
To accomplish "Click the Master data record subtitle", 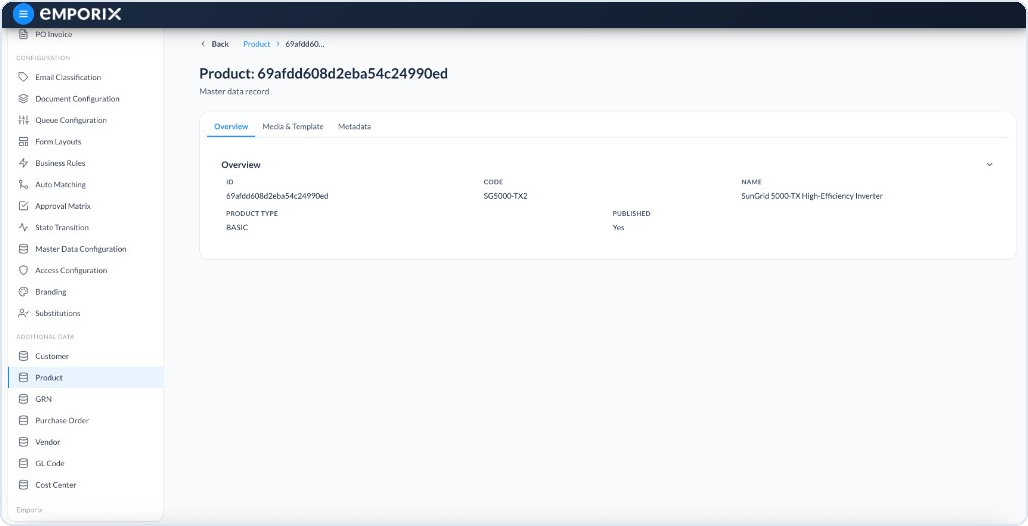I will click(x=234, y=92).
